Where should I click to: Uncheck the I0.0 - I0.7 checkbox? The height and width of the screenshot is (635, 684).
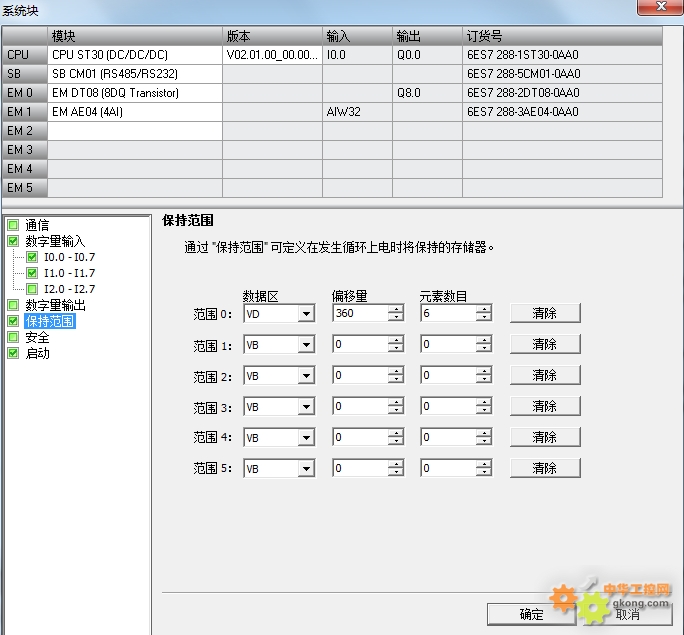32,257
